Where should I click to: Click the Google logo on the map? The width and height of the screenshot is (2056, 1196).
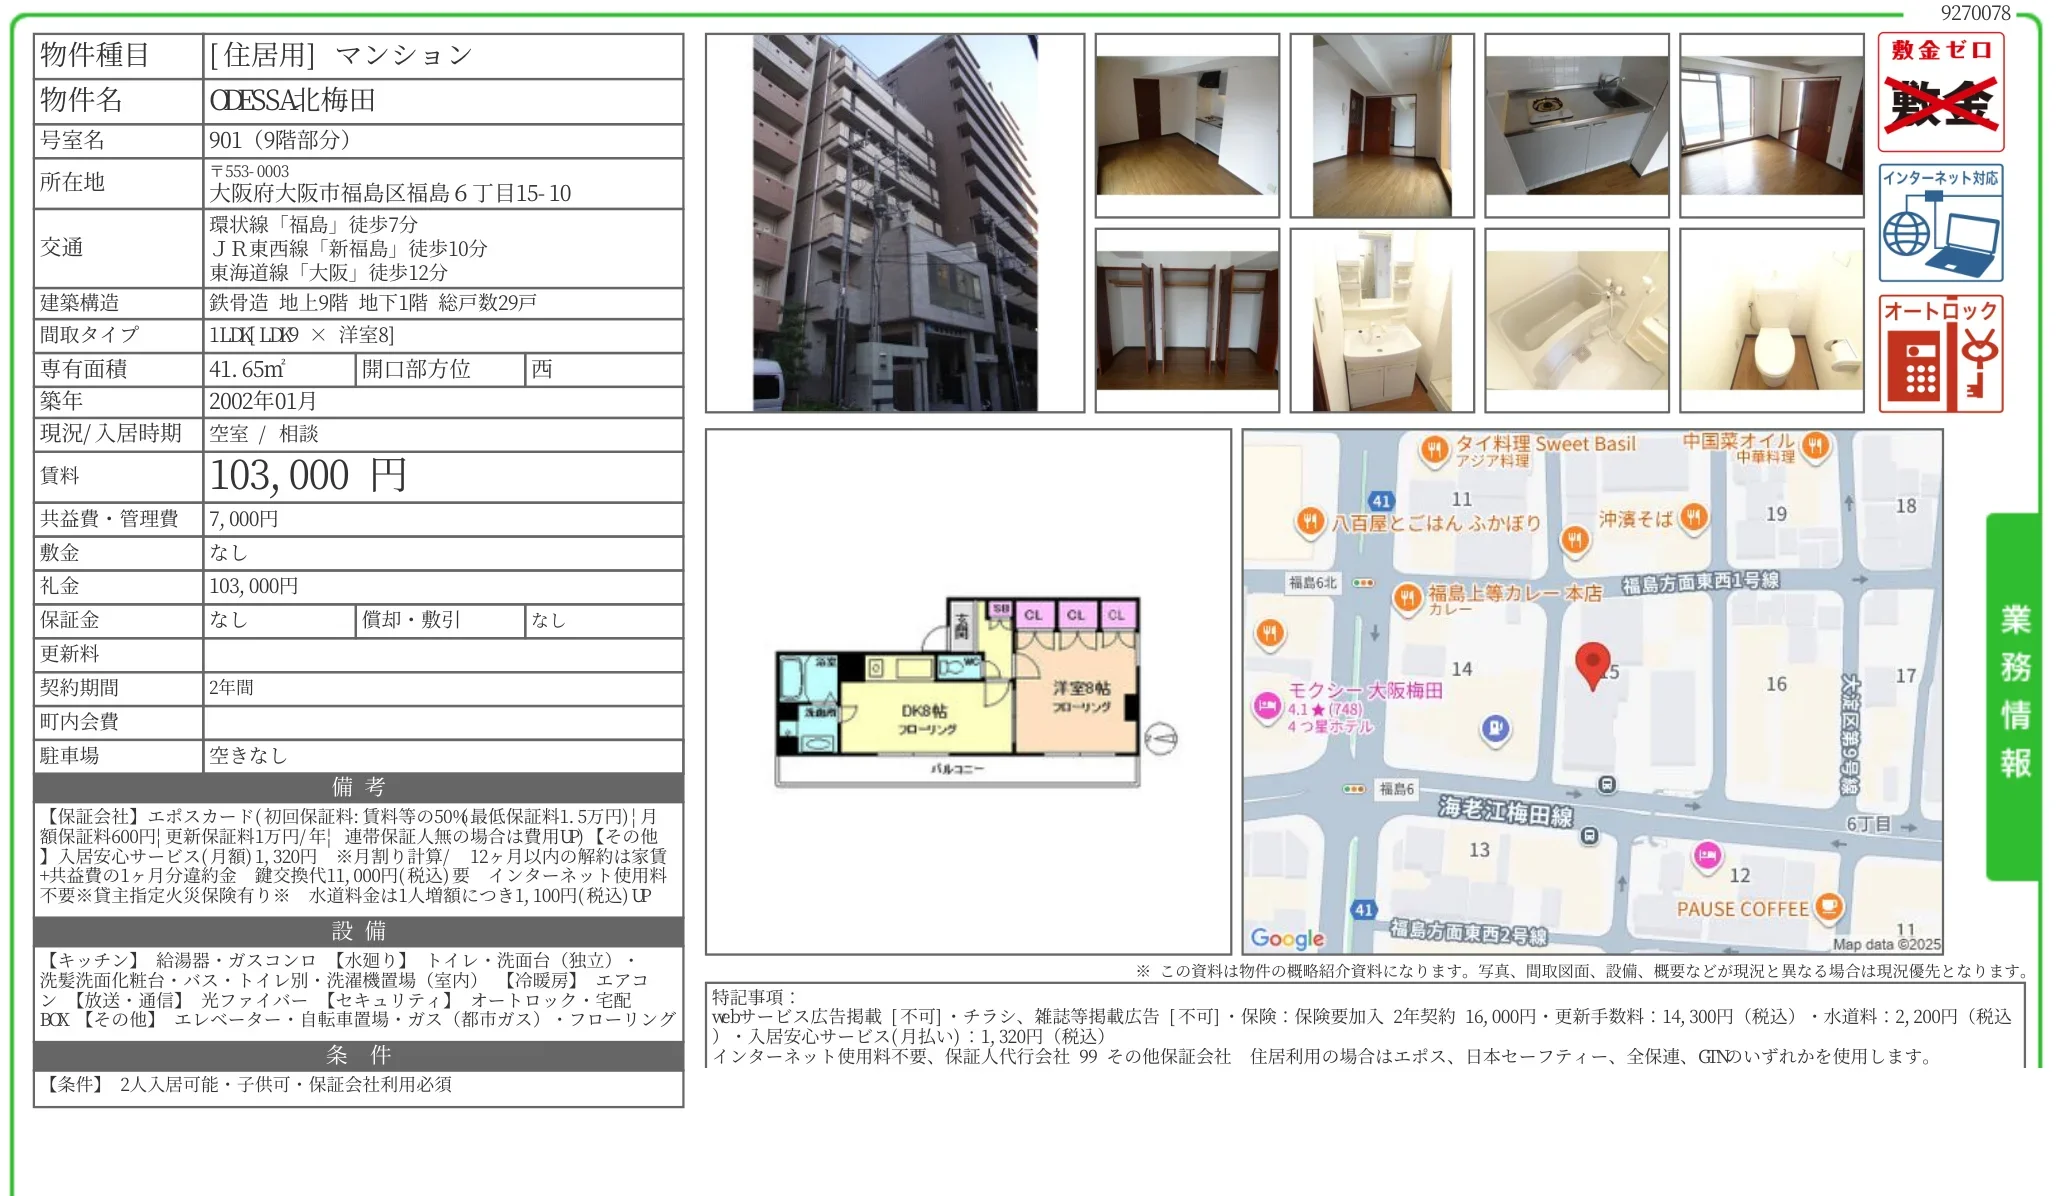click(x=1286, y=938)
